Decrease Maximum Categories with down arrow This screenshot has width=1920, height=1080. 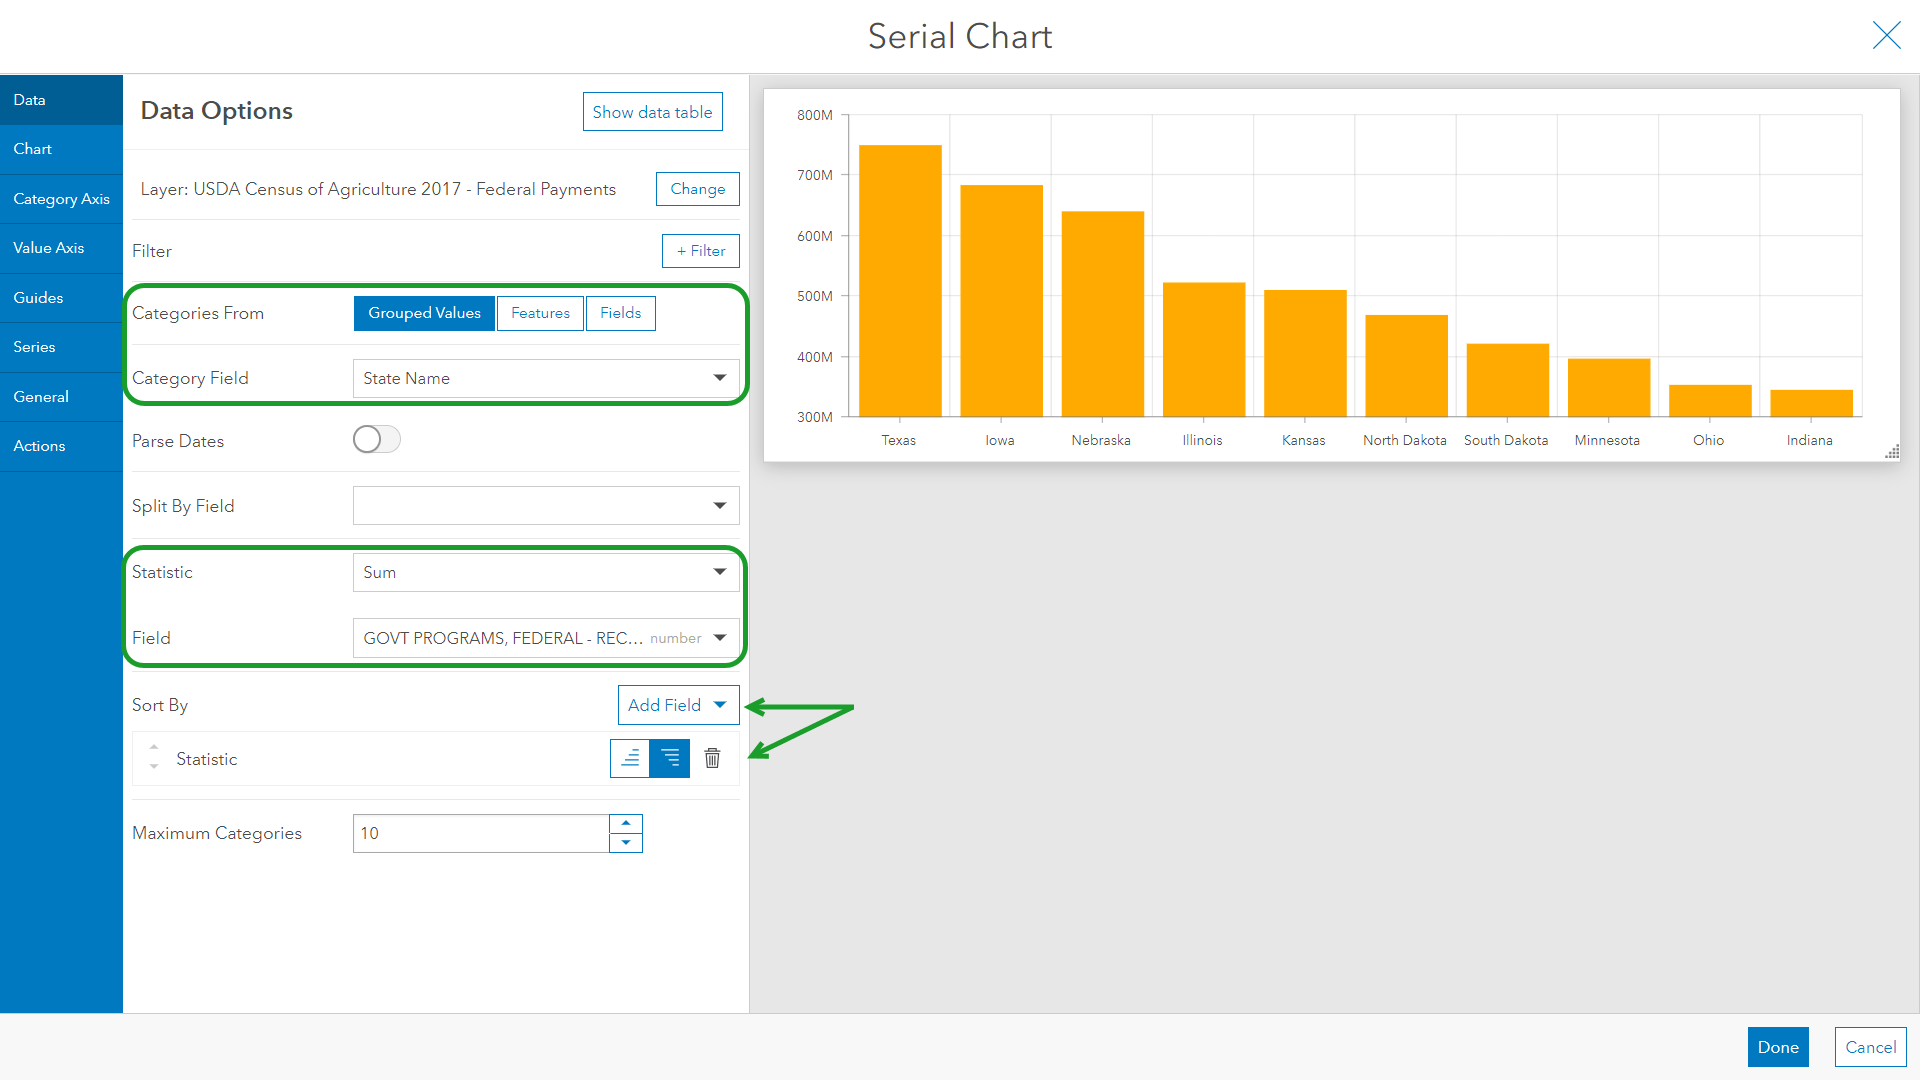(626, 843)
